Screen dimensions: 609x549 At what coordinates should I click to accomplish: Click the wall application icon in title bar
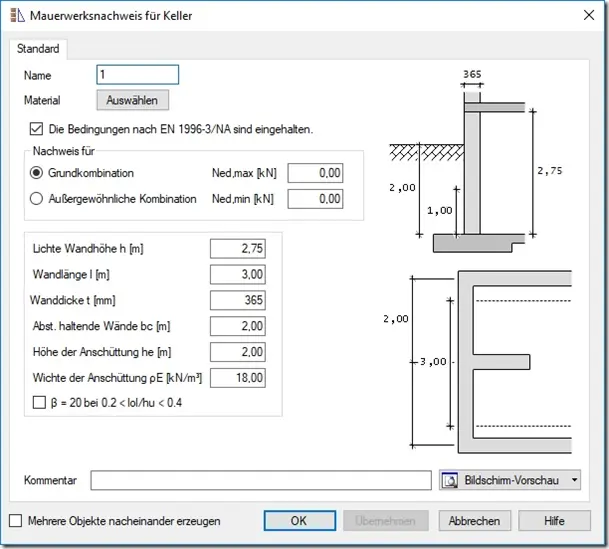[17, 16]
